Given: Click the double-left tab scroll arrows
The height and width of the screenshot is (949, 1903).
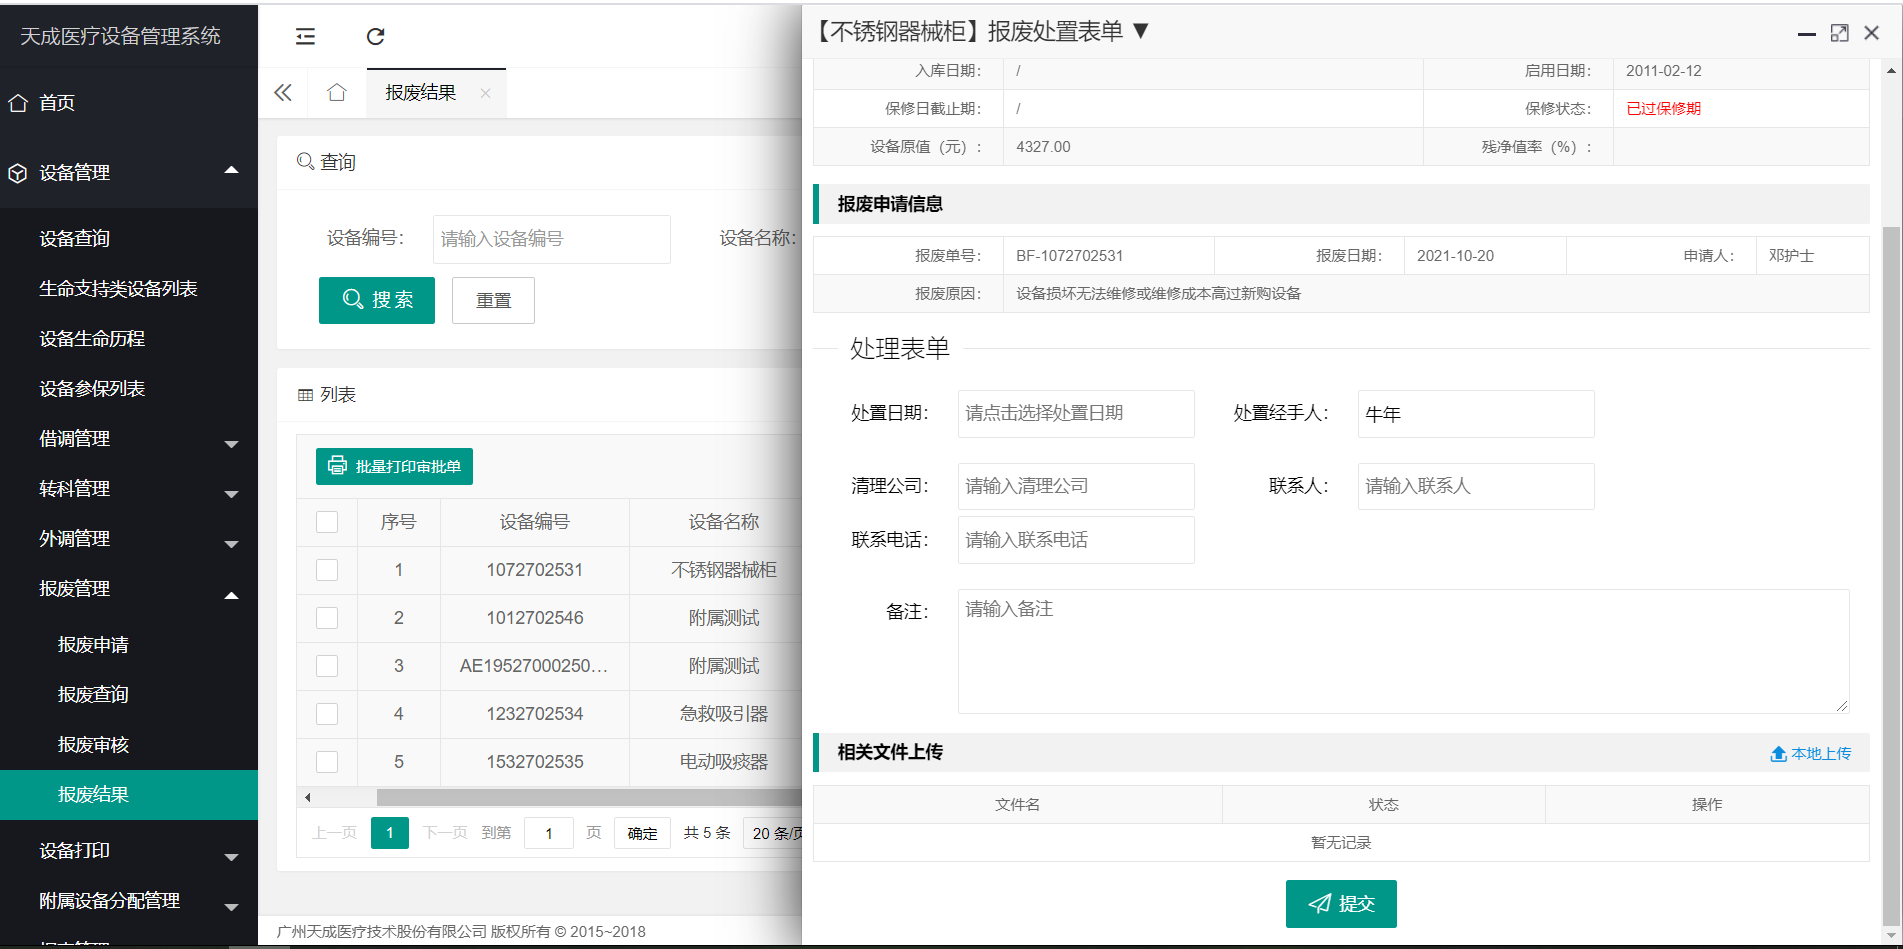Looking at the screenshot, I should 283,93.
